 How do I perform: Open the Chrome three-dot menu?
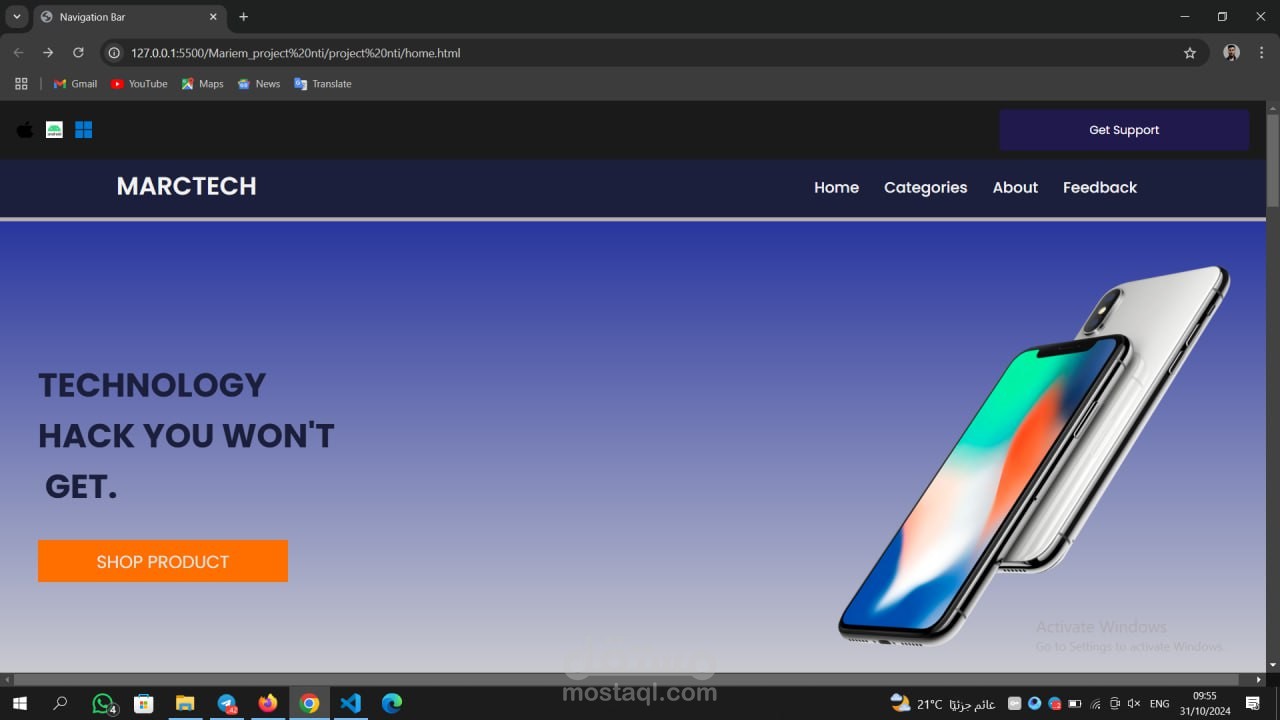(x=1262, y=53)
